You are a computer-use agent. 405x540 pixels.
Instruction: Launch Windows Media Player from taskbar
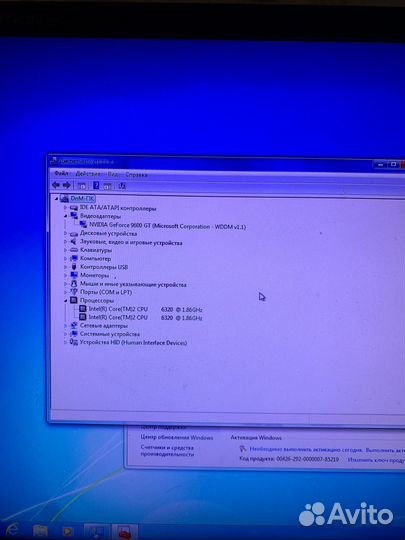68,531
